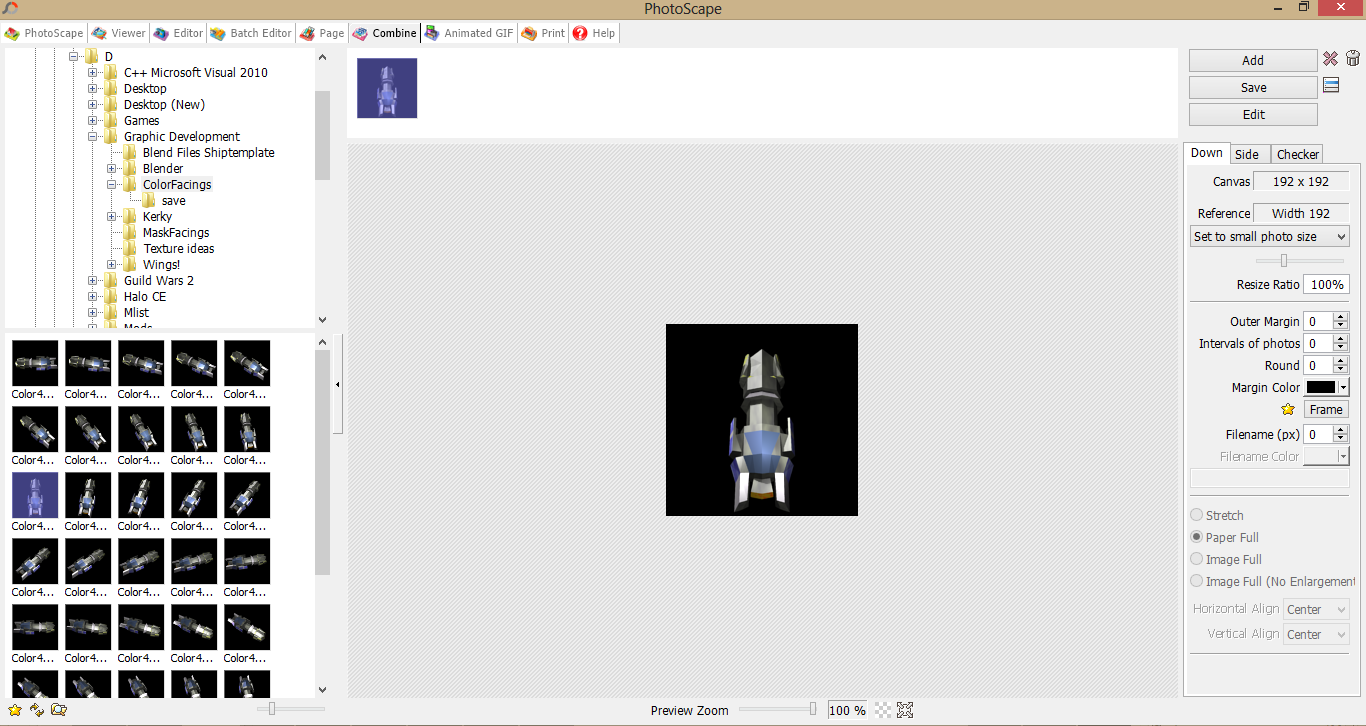Screen dimensions: 1366x726
Task: Select the C++ Microsoft Visual 2010 folder
Action: coord(196,72)
